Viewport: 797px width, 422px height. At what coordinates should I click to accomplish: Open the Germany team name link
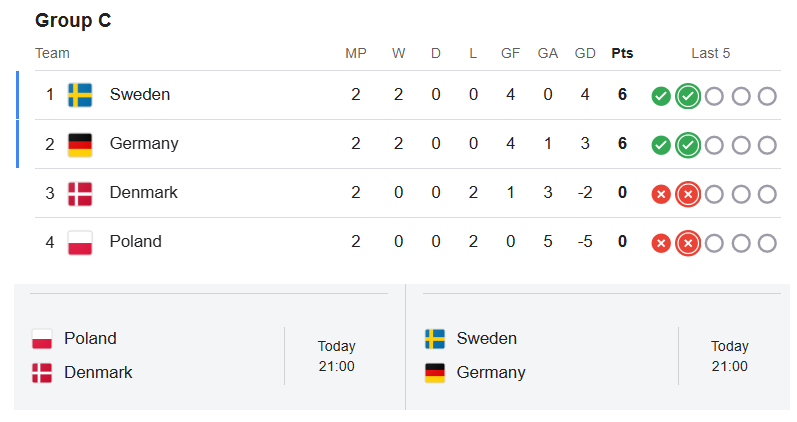(x=144, y=143)
